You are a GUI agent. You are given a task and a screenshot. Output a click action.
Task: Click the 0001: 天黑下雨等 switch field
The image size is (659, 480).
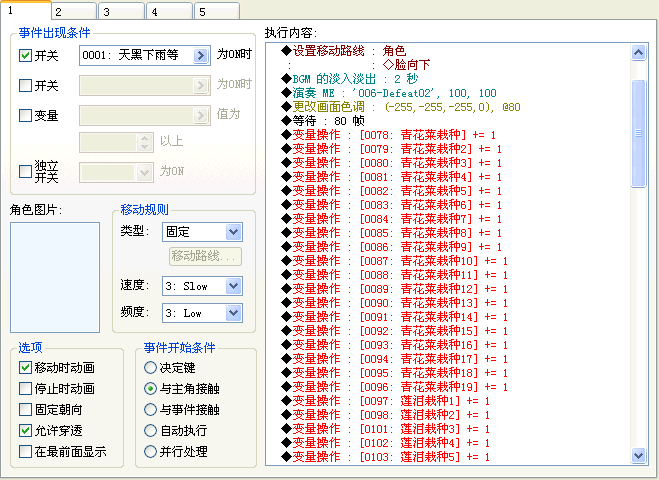tap(145, 55)
